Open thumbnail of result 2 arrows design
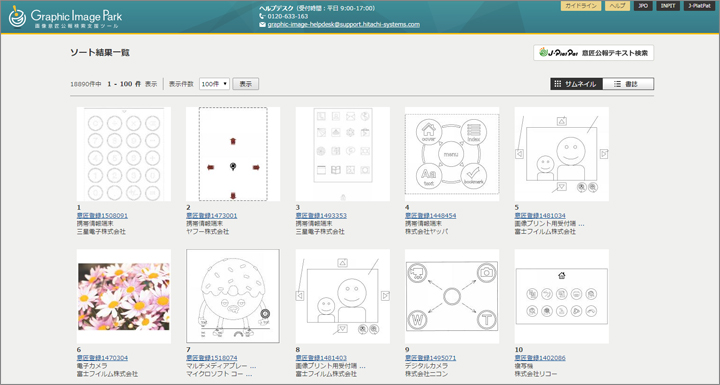Screen dimensions: 720x385 [x=233, y=154]
